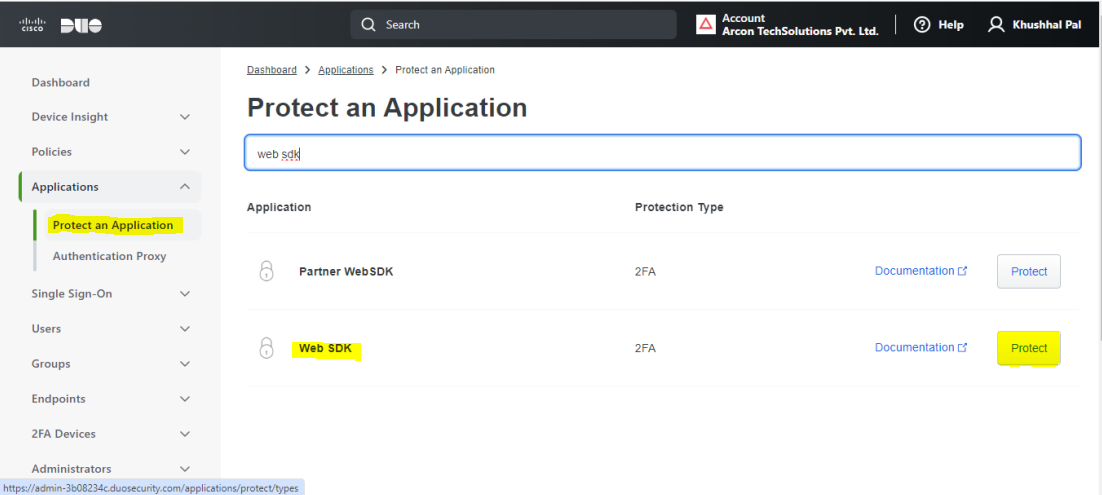Click the Help text label in the header
The height and width of the screenshot is (495, 1102).
tap(951, 25)
